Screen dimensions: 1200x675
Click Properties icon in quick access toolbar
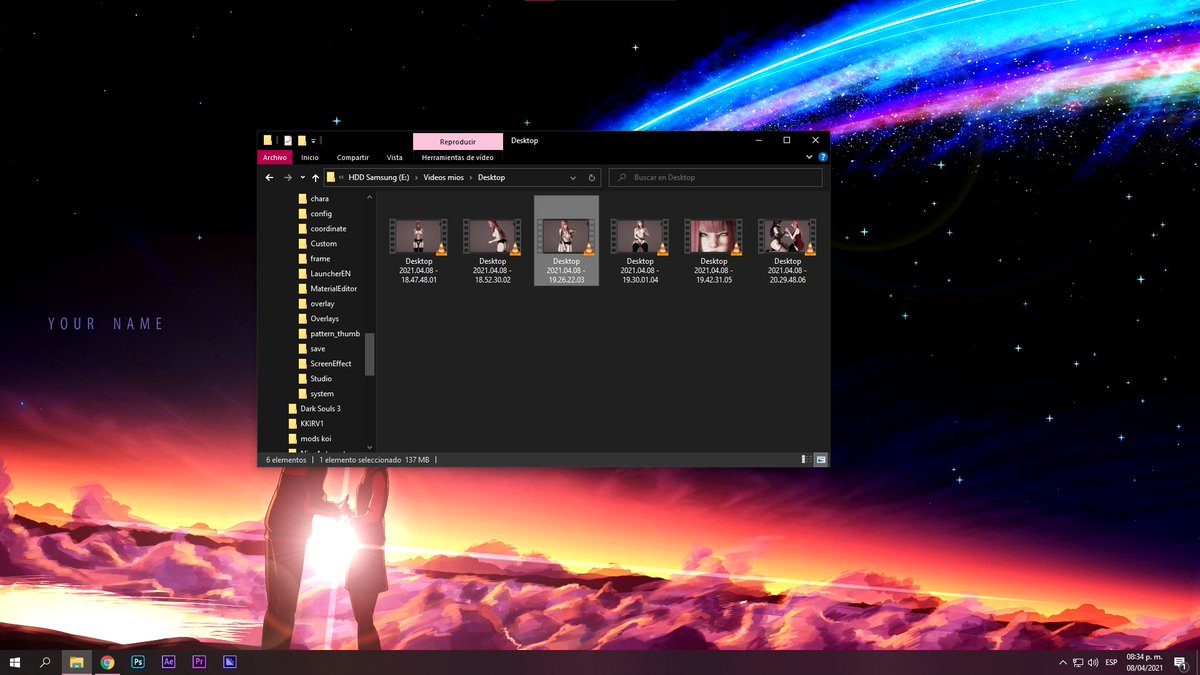point(288,141)
